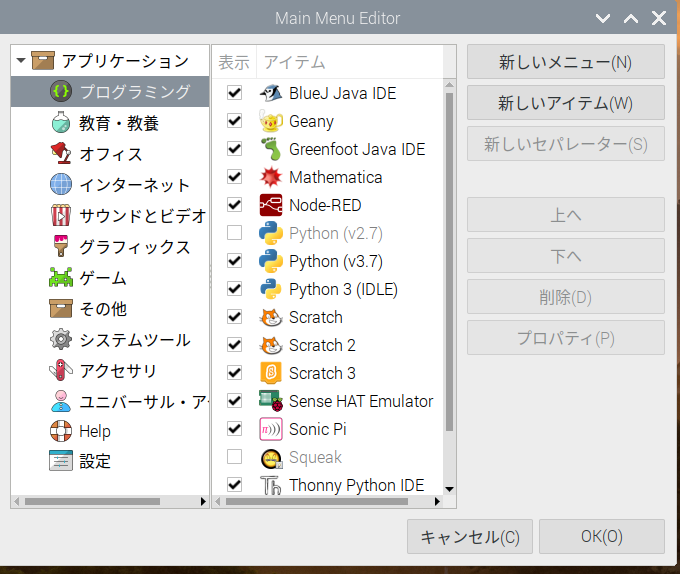Minimize the Main Menu Editor window

(603, 18)
